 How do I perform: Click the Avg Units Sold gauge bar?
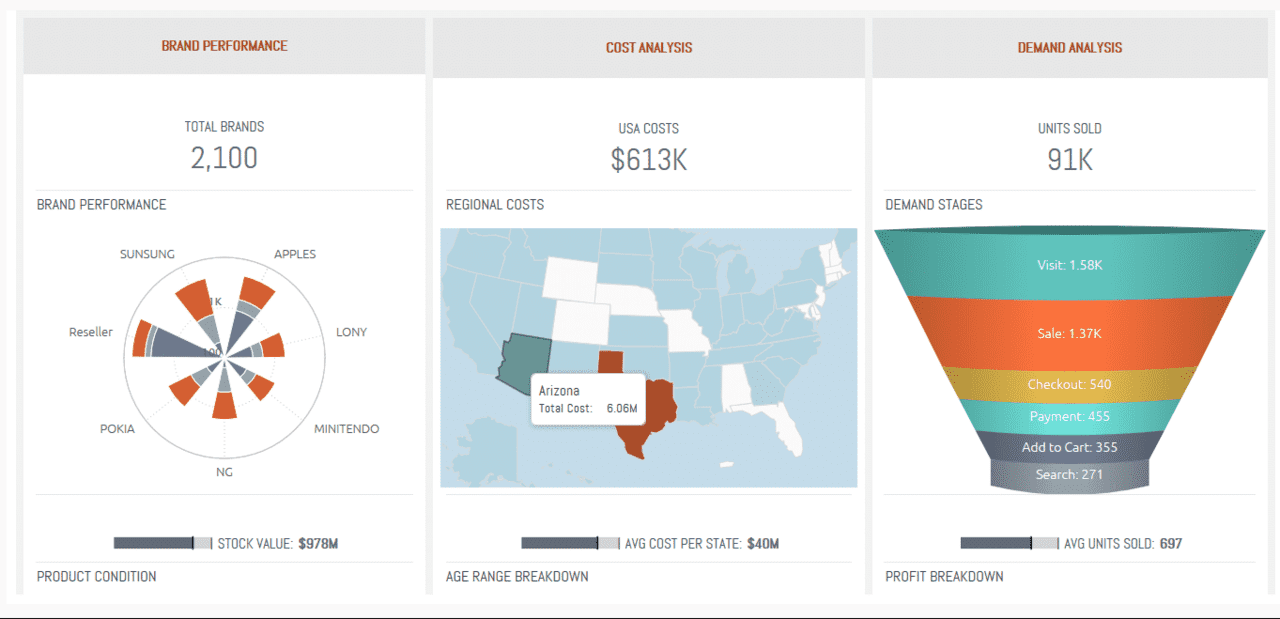pos(1009,543)
